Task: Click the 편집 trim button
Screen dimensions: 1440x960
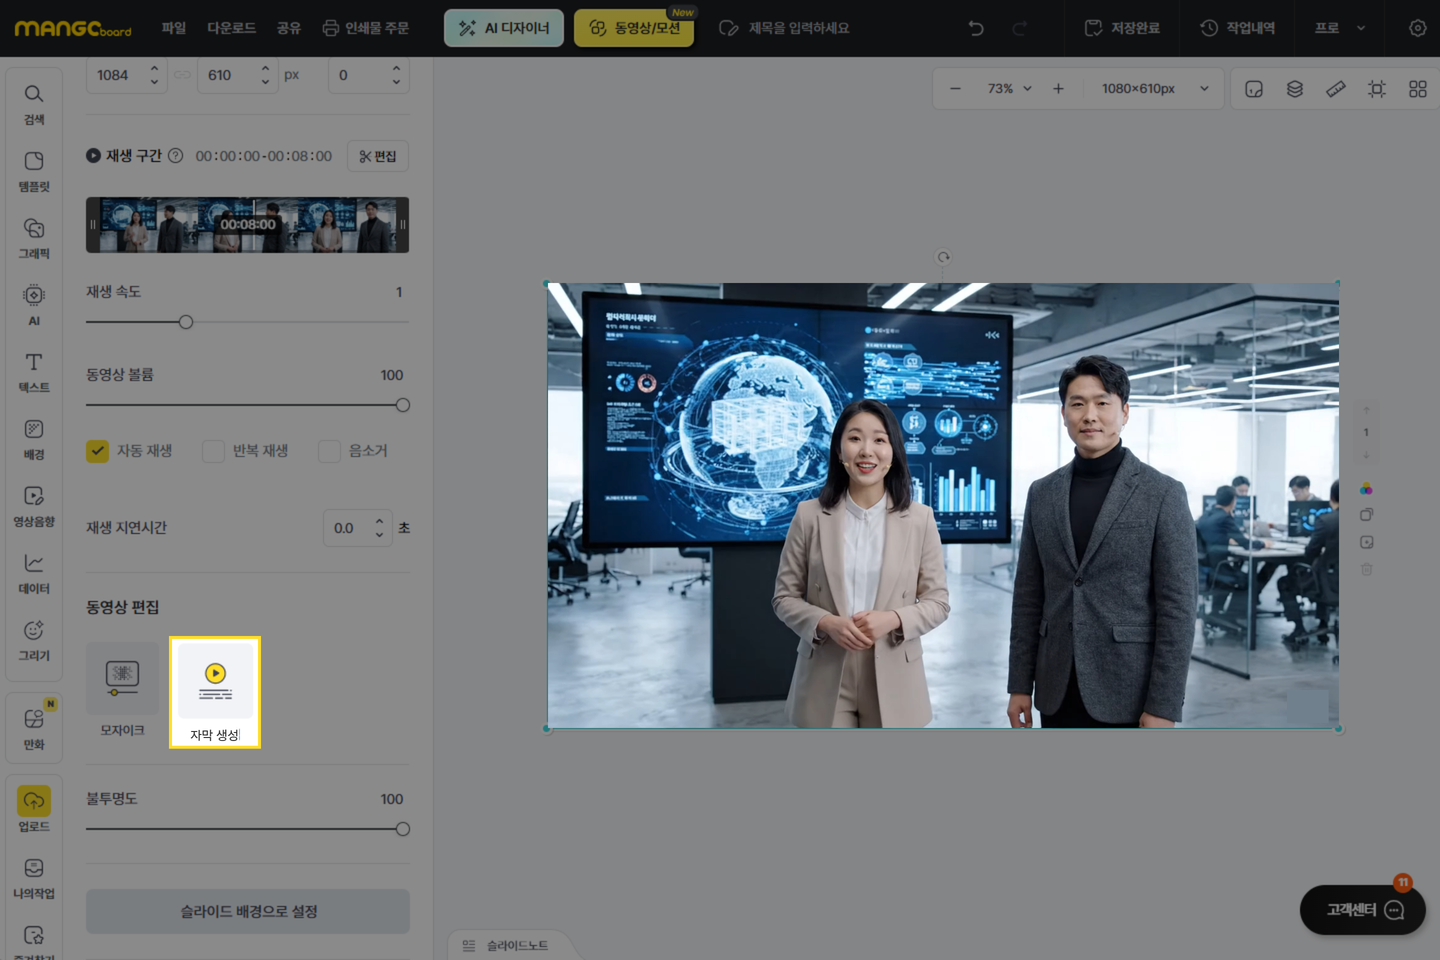Action: [x=378, y=156]
